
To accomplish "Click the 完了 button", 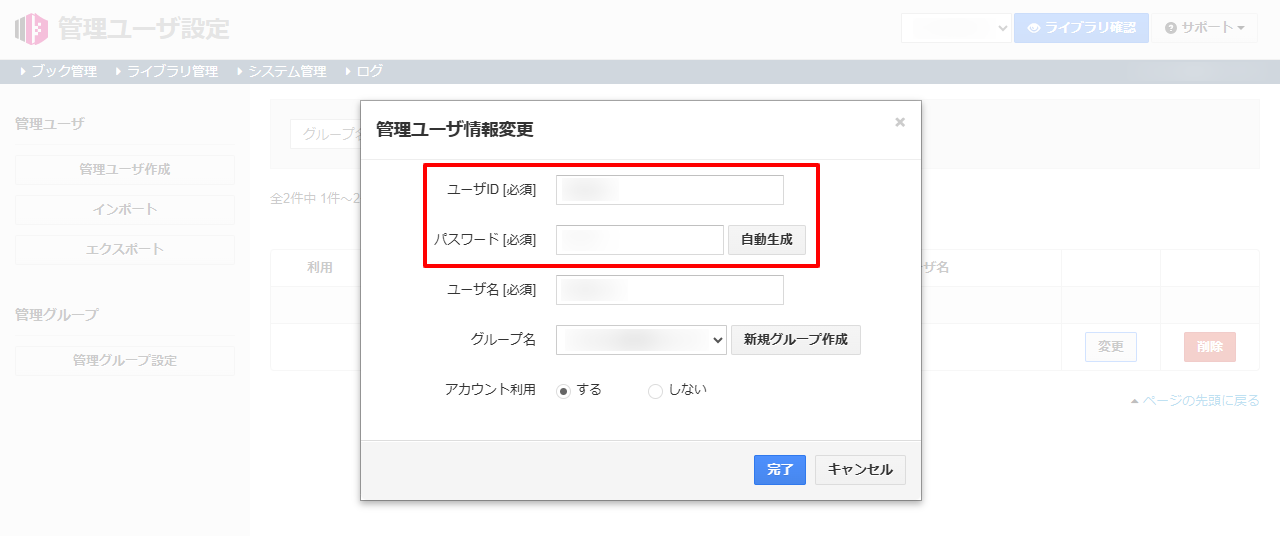I will (780, 470).
